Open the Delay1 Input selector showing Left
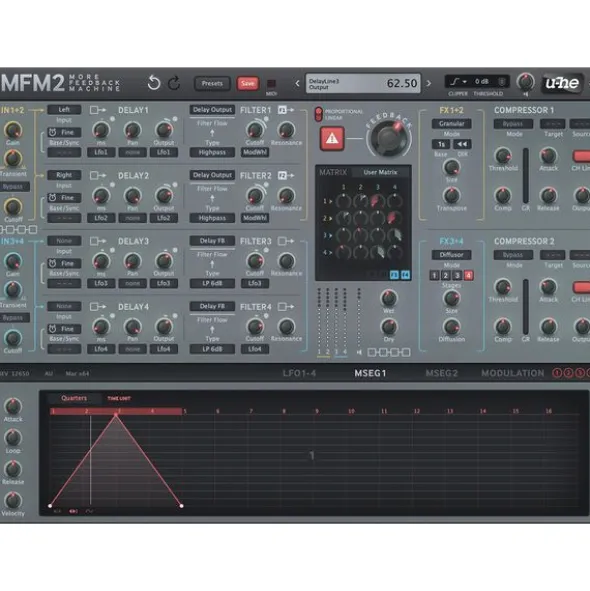 tap(64, 110)
